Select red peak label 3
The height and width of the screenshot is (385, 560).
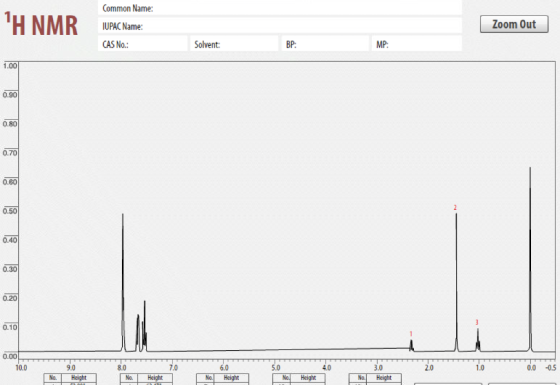pos(477,322)
